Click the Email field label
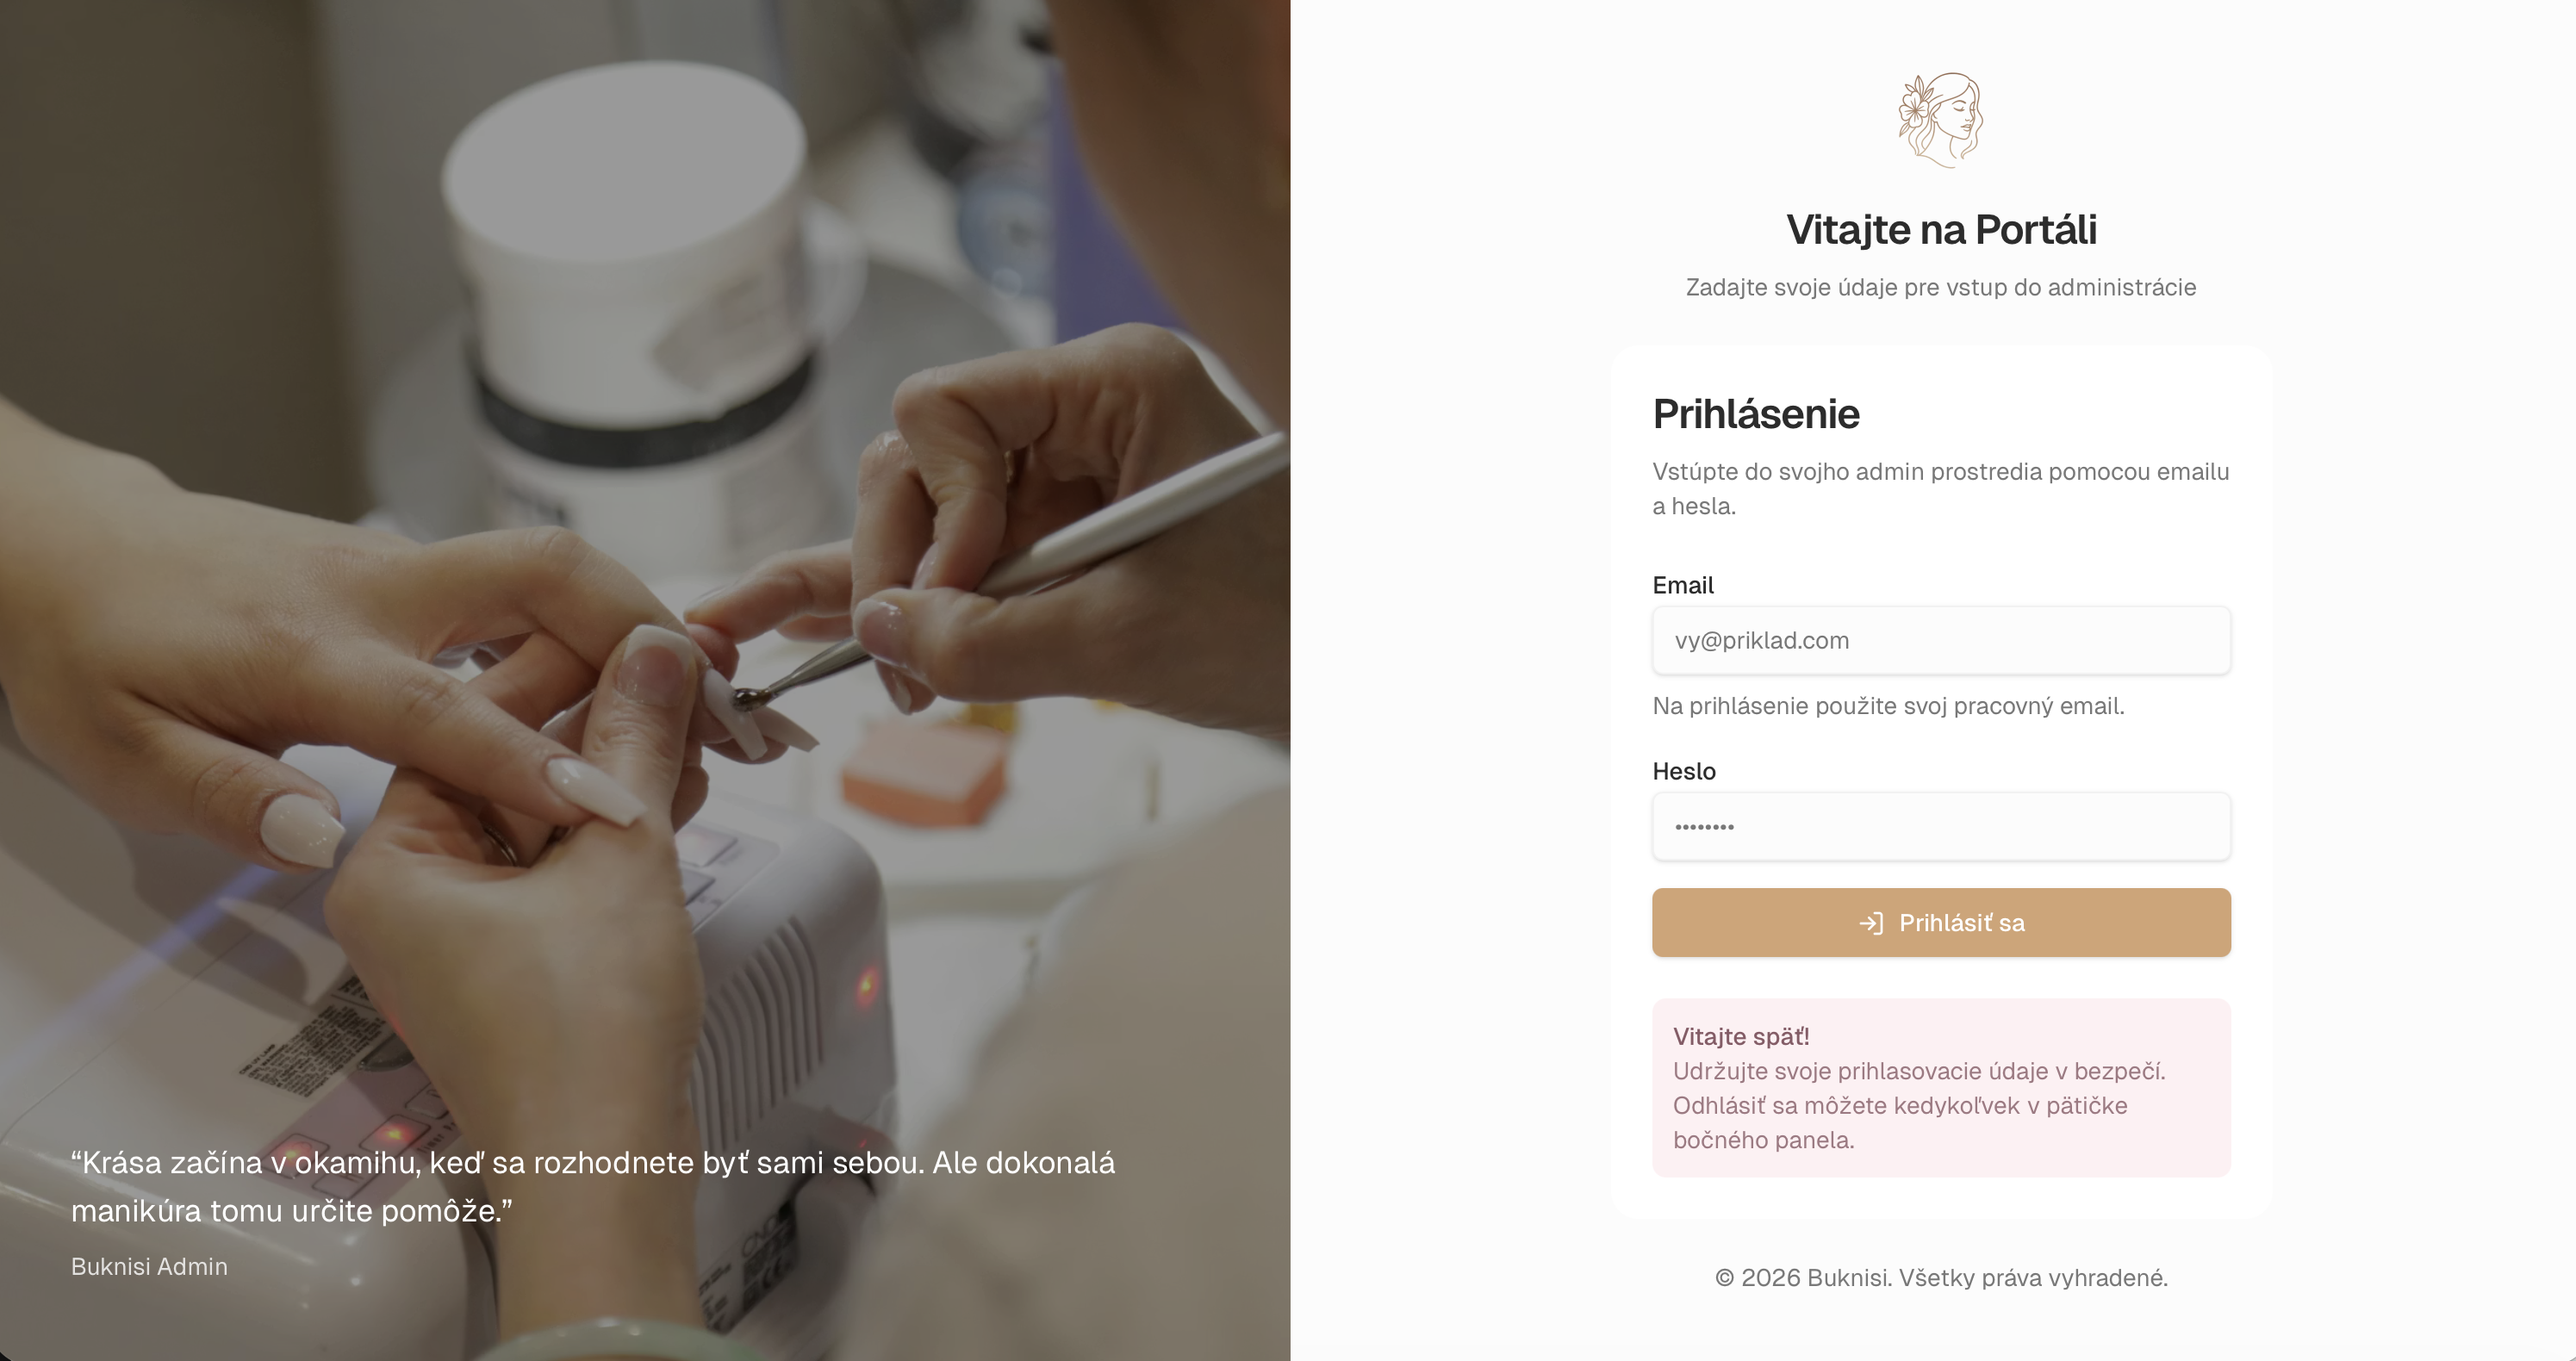 click(x=1683, y=585)
